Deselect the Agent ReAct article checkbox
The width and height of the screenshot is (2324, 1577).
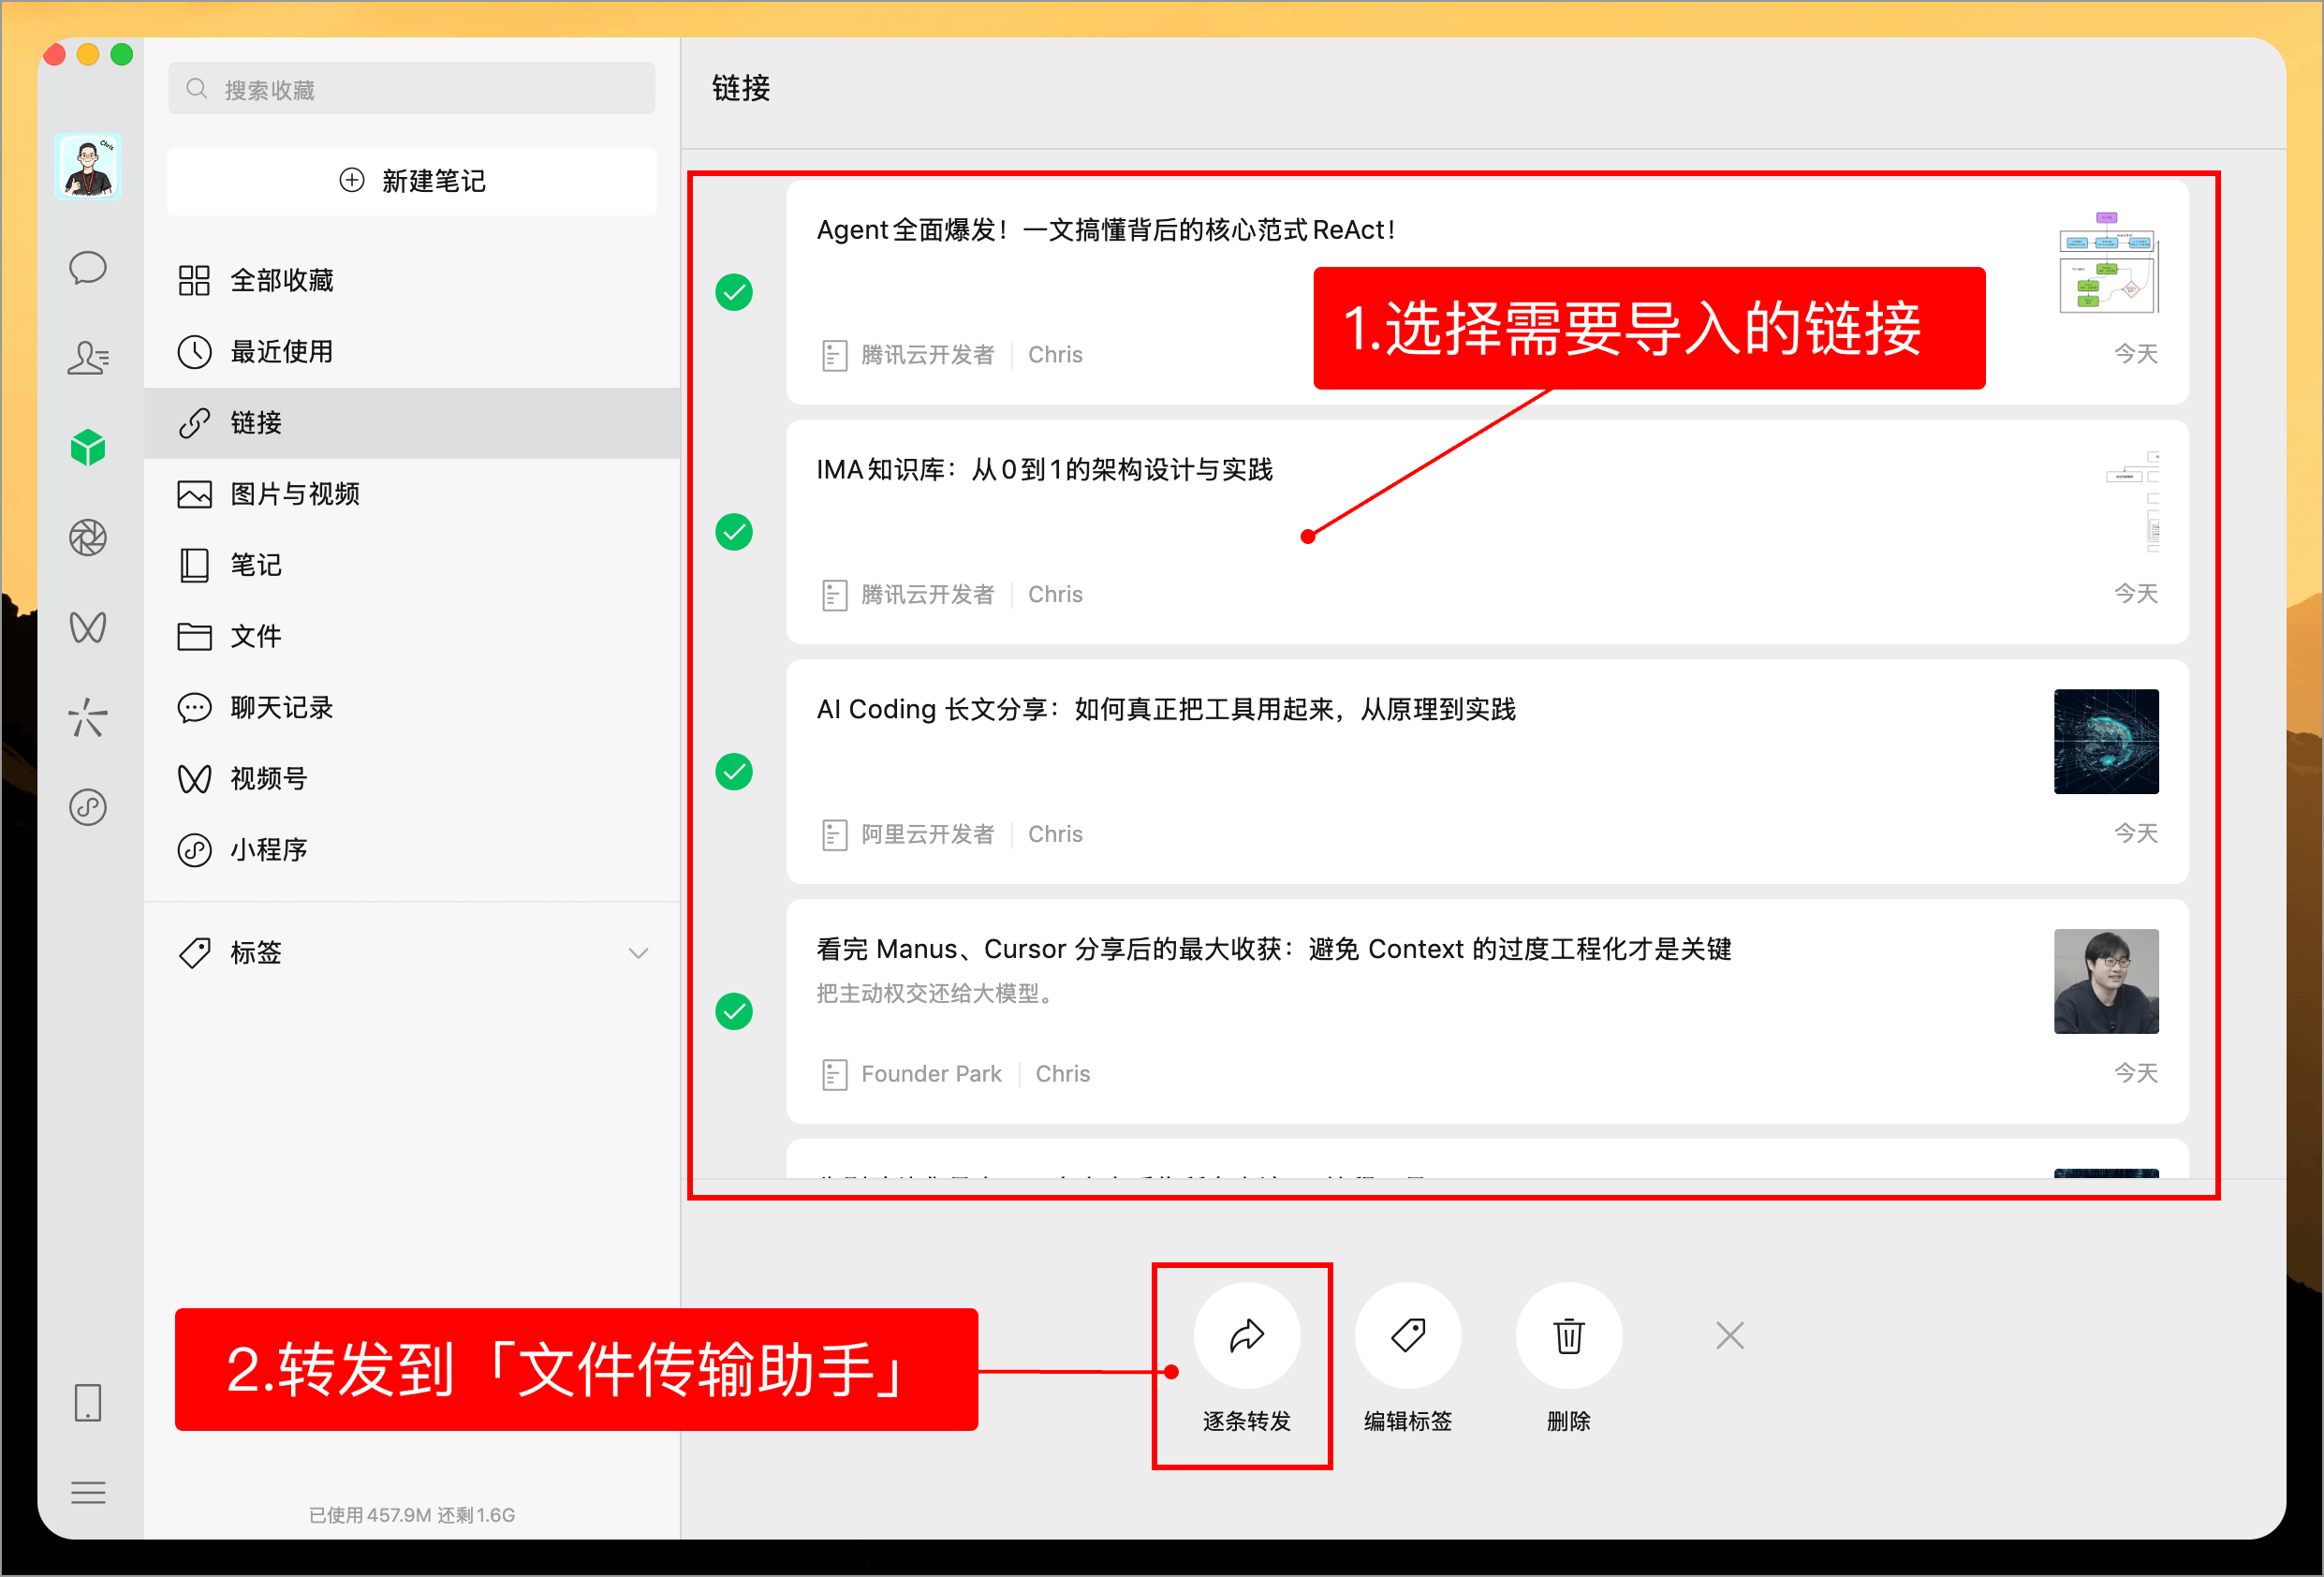tap(735, 293)
